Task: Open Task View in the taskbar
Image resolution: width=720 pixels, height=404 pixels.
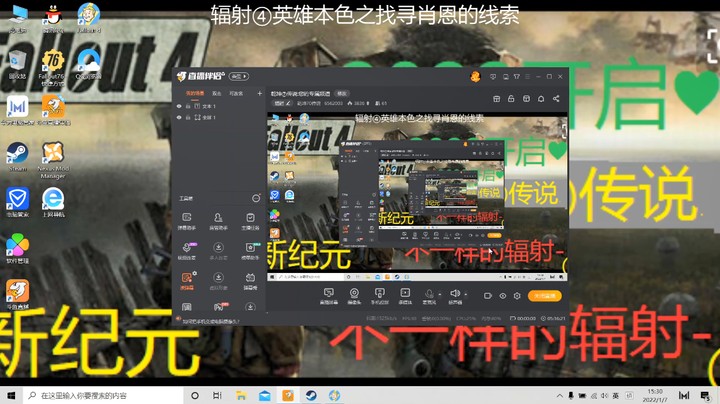Action: tap(217, 395)
